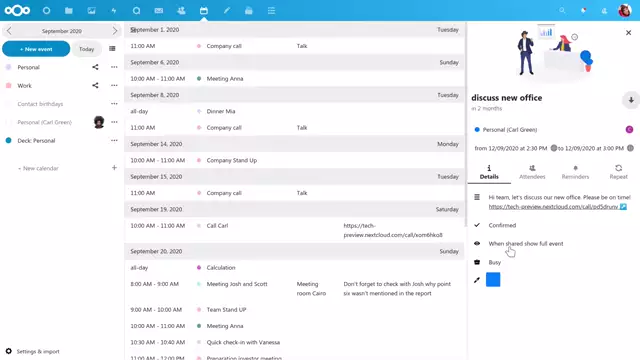Open the search magnifier in header
Image resolution: width=640 pixels, height=360 pixels.
pyautogui.click(x=562, y=11)
